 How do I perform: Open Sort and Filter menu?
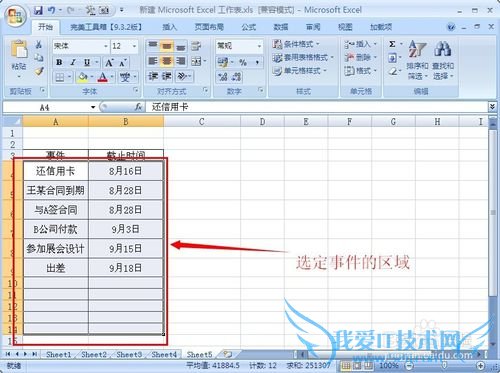point(417,60)
